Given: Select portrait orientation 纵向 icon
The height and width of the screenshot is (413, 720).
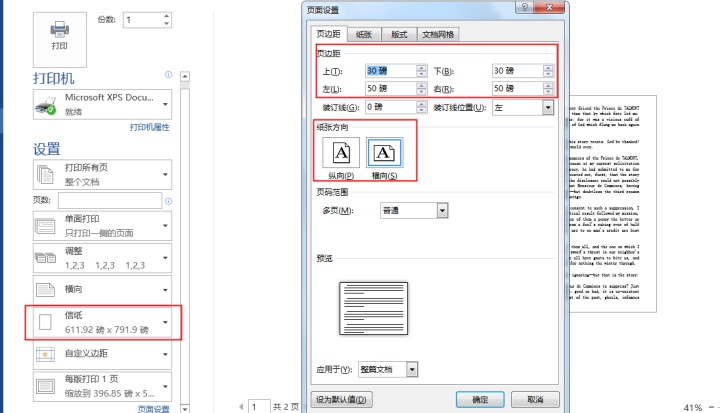Looking at the screenshot, I should pos(341,153).
